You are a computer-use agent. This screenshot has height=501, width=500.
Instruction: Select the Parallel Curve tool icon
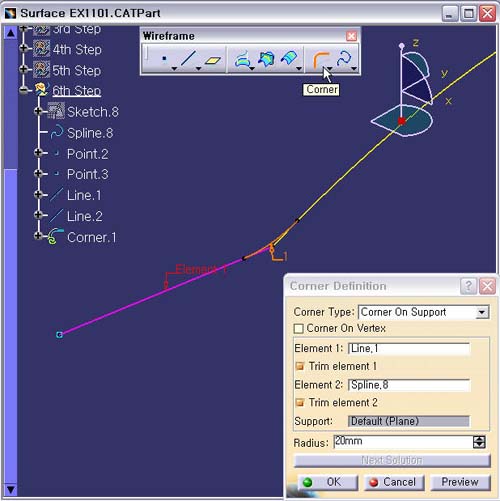289,59
